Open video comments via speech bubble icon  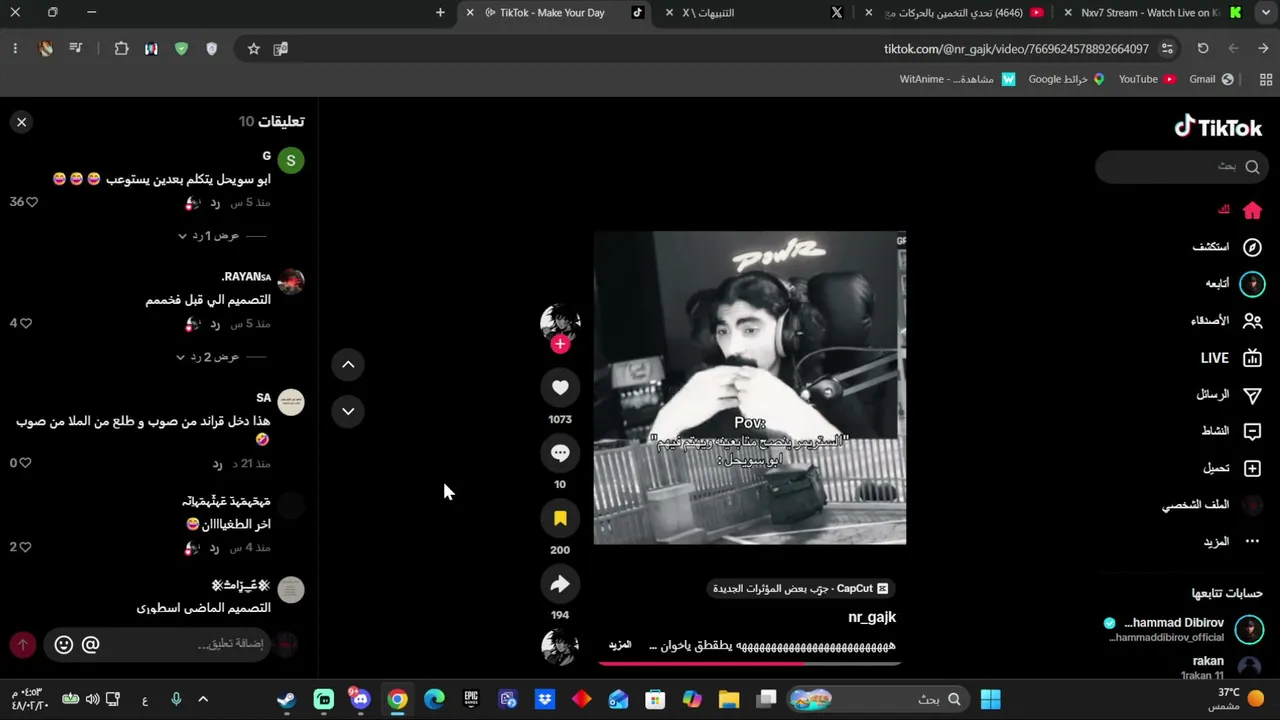560,453
